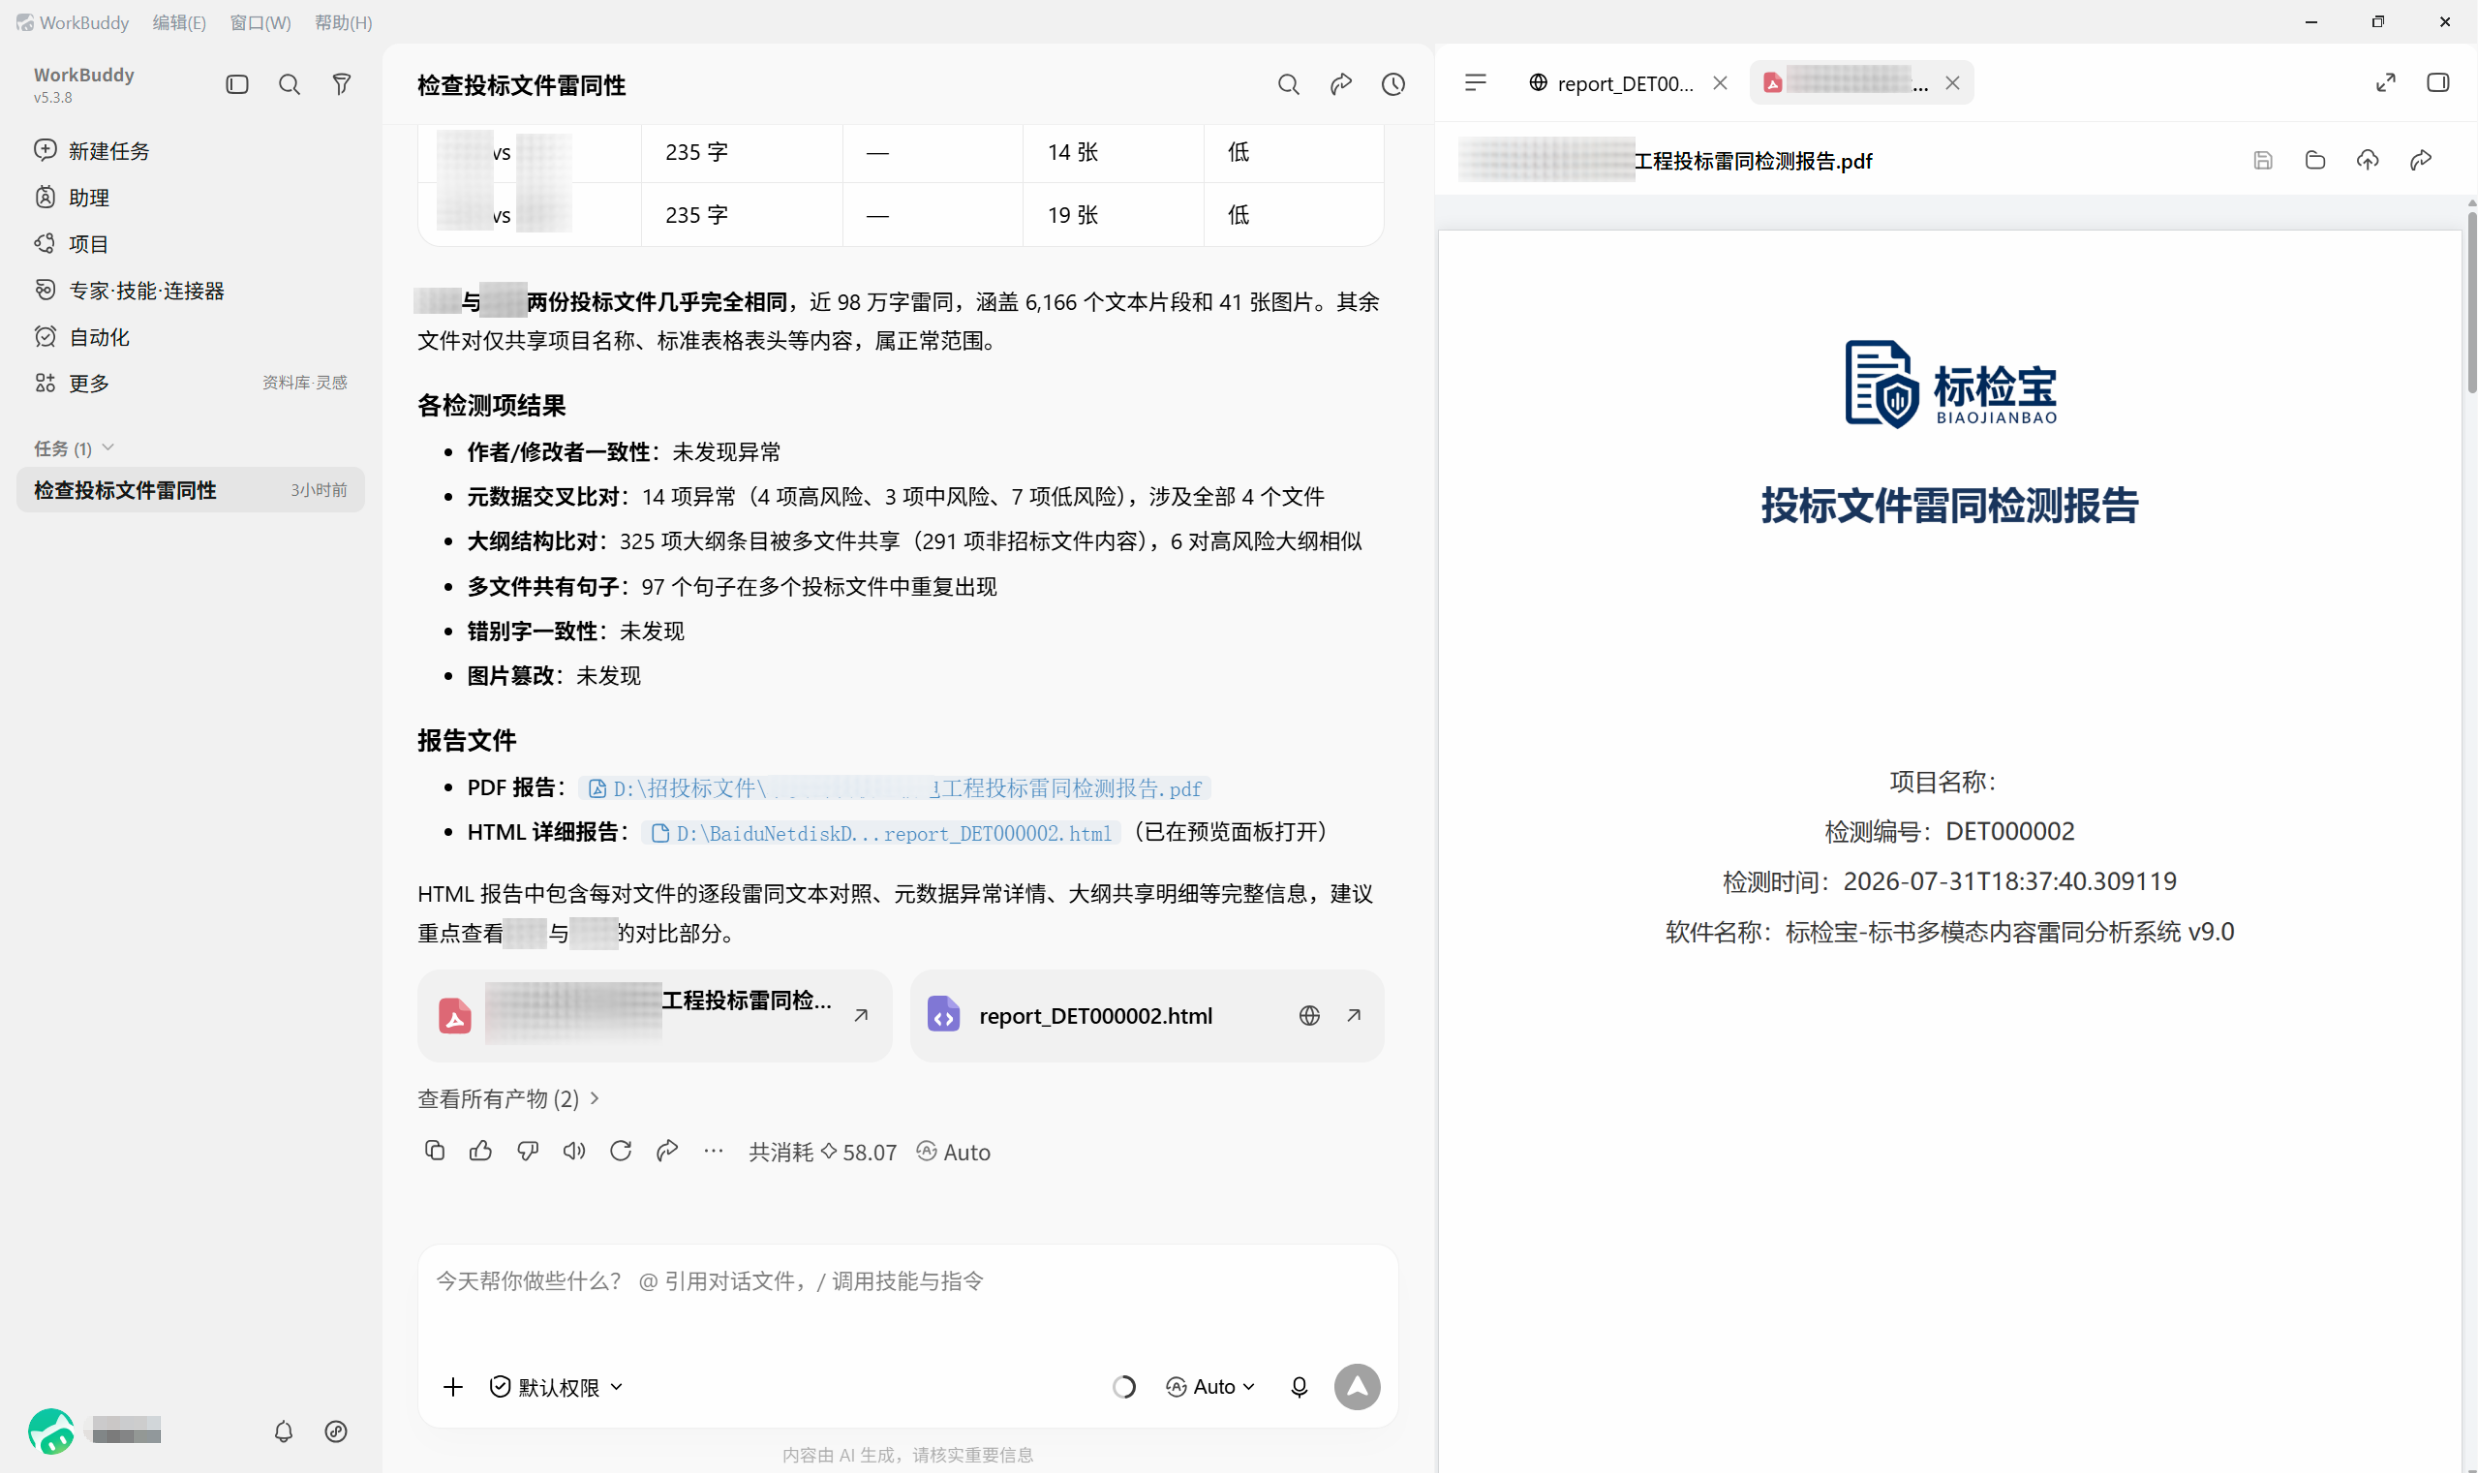Click the Auto label next to 共消耗
The width and height of the screenshot is (2478, 1473).
tap(953, 1152)
